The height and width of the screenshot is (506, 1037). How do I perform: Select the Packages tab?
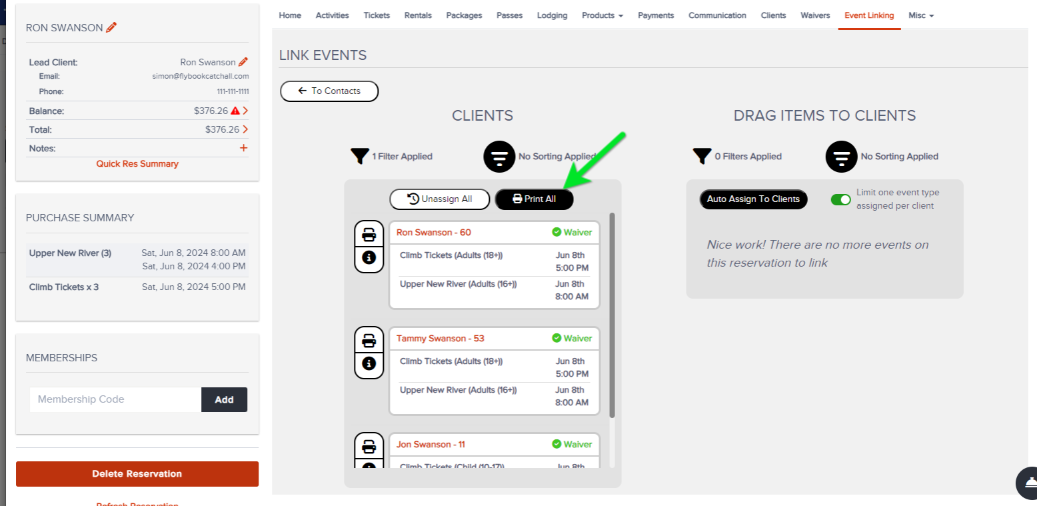[464, 15]
